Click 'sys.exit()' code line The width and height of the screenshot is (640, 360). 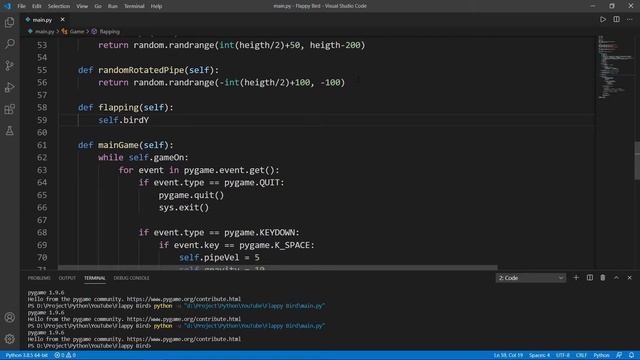[184, 207]
